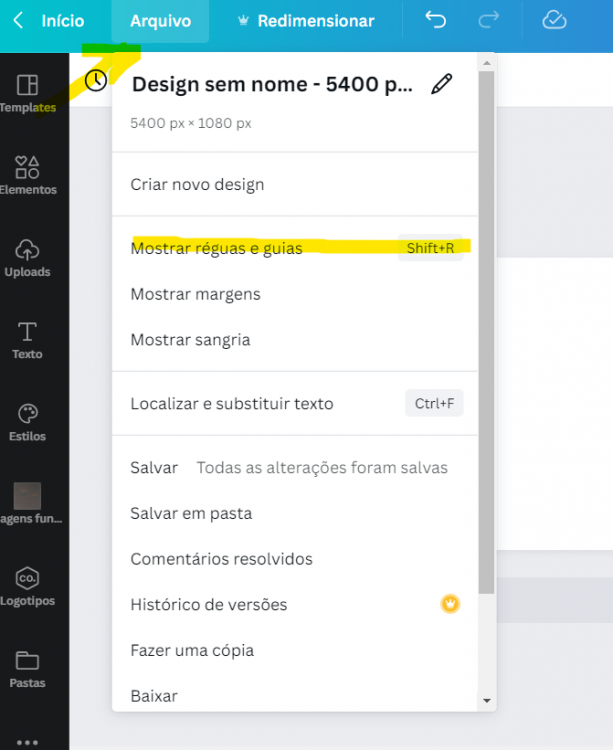The height and width of the screenshot is (750, 613).
Task: Click the redo arrow icon
Action: pos(488,20)
